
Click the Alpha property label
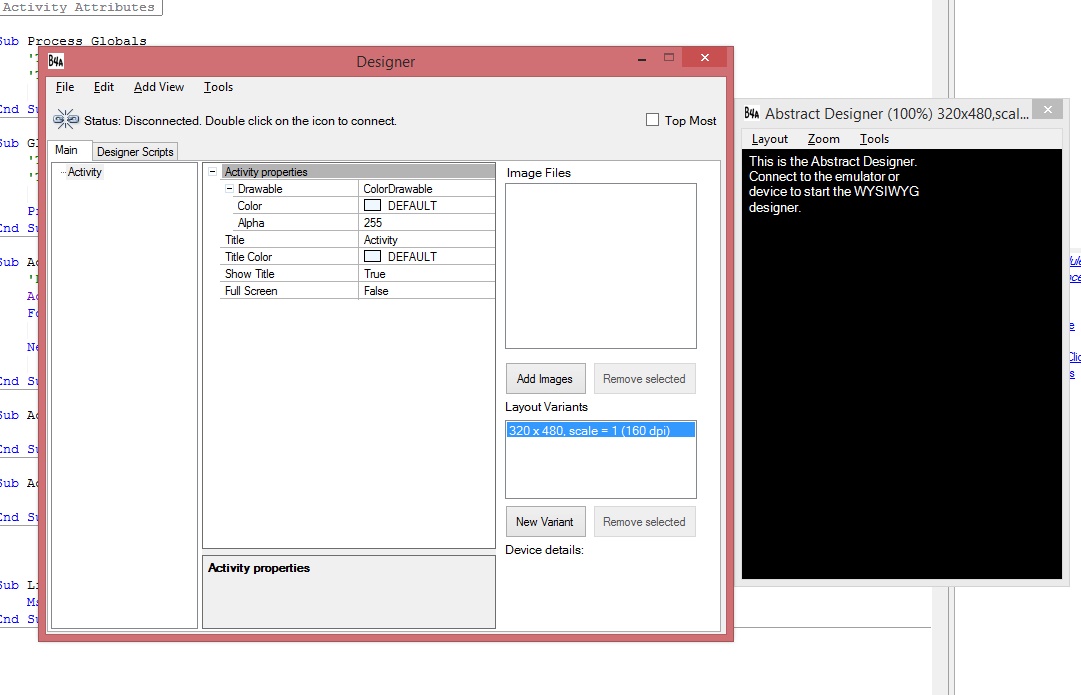click(251, 223)
